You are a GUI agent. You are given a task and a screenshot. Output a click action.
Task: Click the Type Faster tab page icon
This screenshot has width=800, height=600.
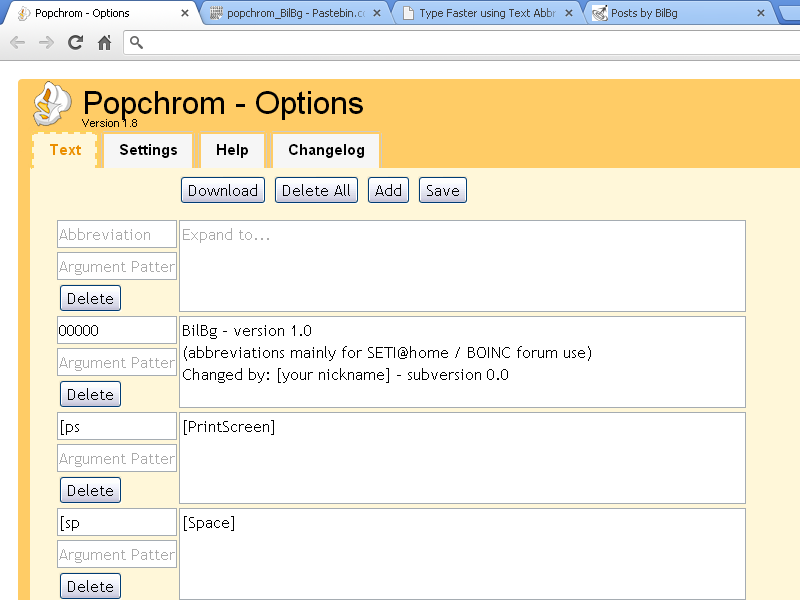(408, 13)
